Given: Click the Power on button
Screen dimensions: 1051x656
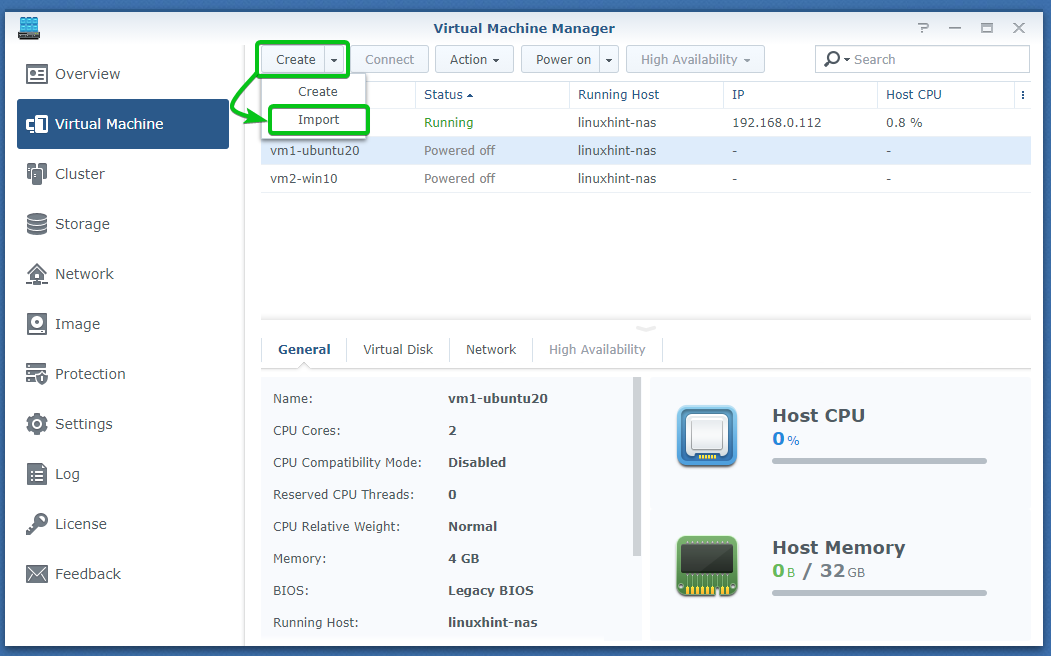Looking at the screenshot, I should click(562, 60).
